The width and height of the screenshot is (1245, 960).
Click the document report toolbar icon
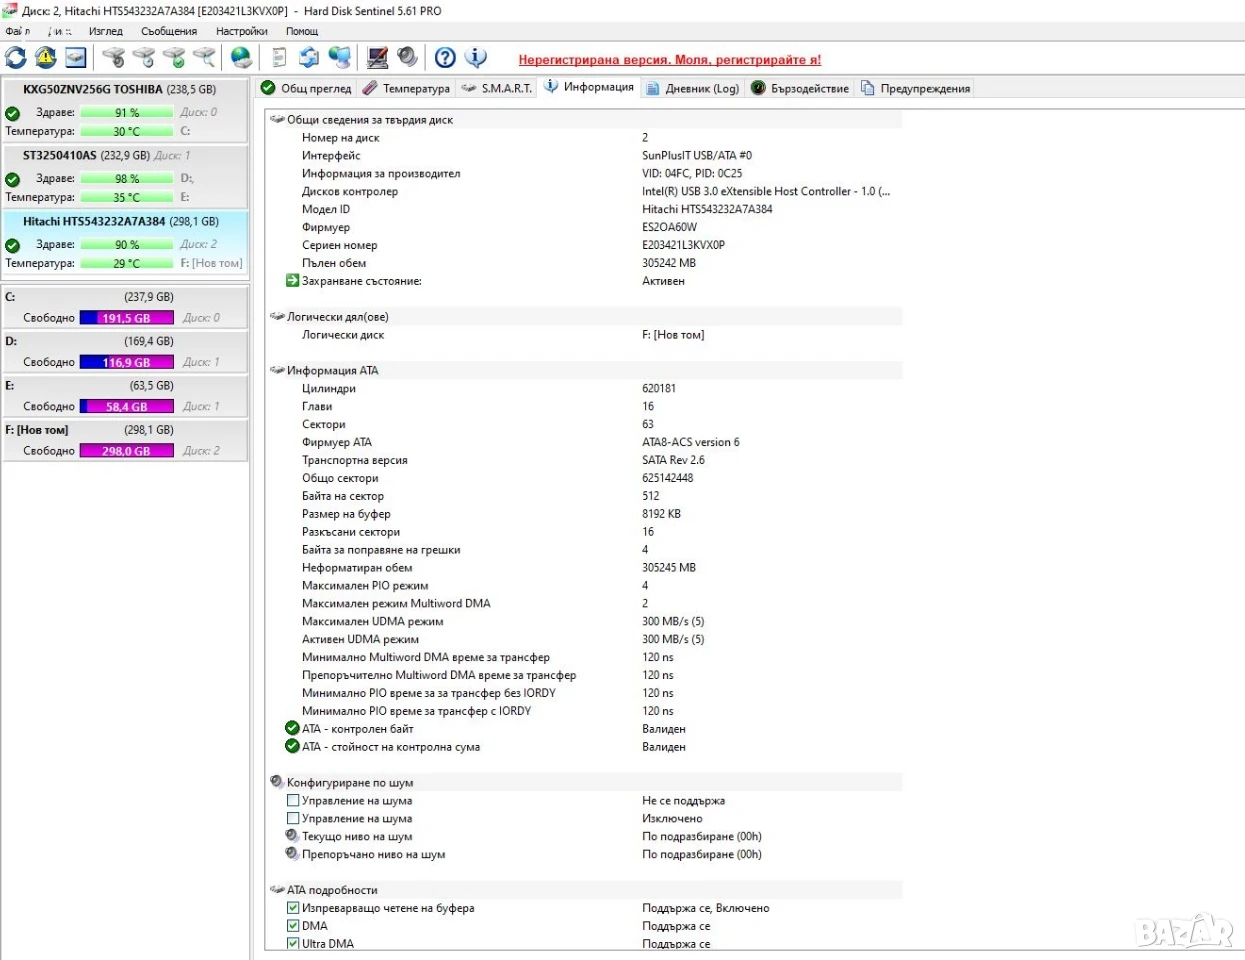279,57
